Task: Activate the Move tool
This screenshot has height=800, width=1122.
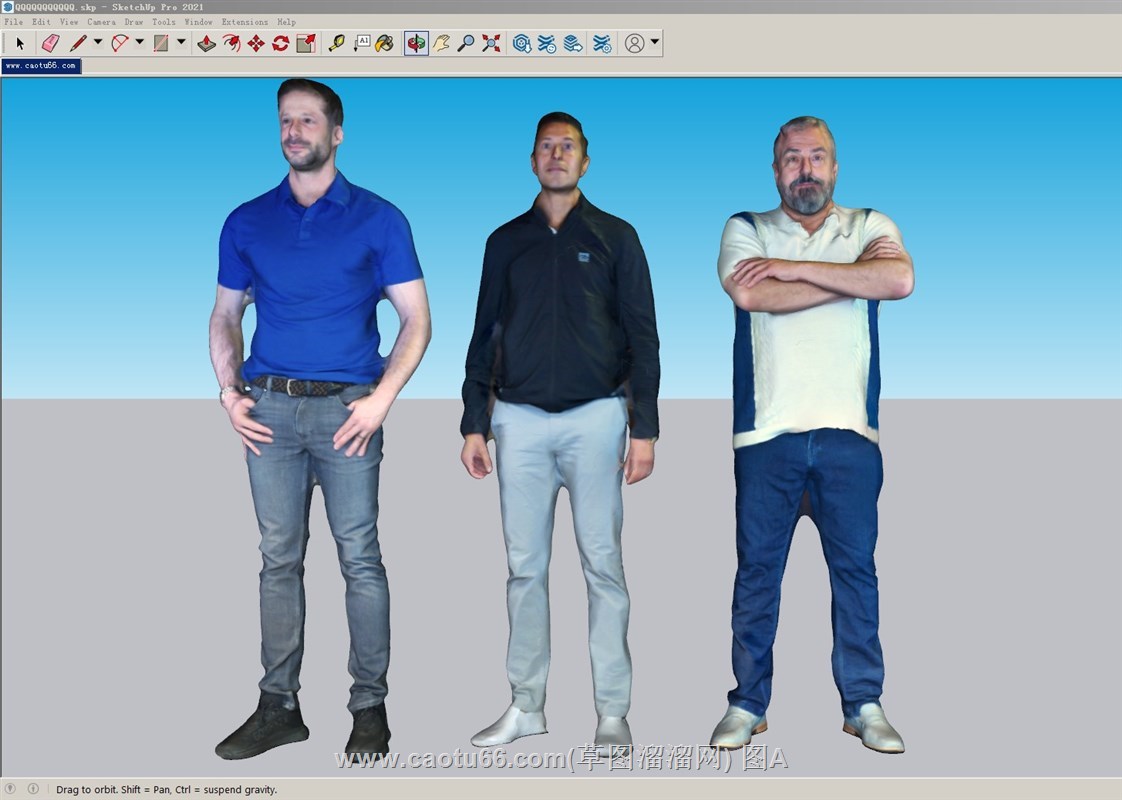Action: pos(256,43)
